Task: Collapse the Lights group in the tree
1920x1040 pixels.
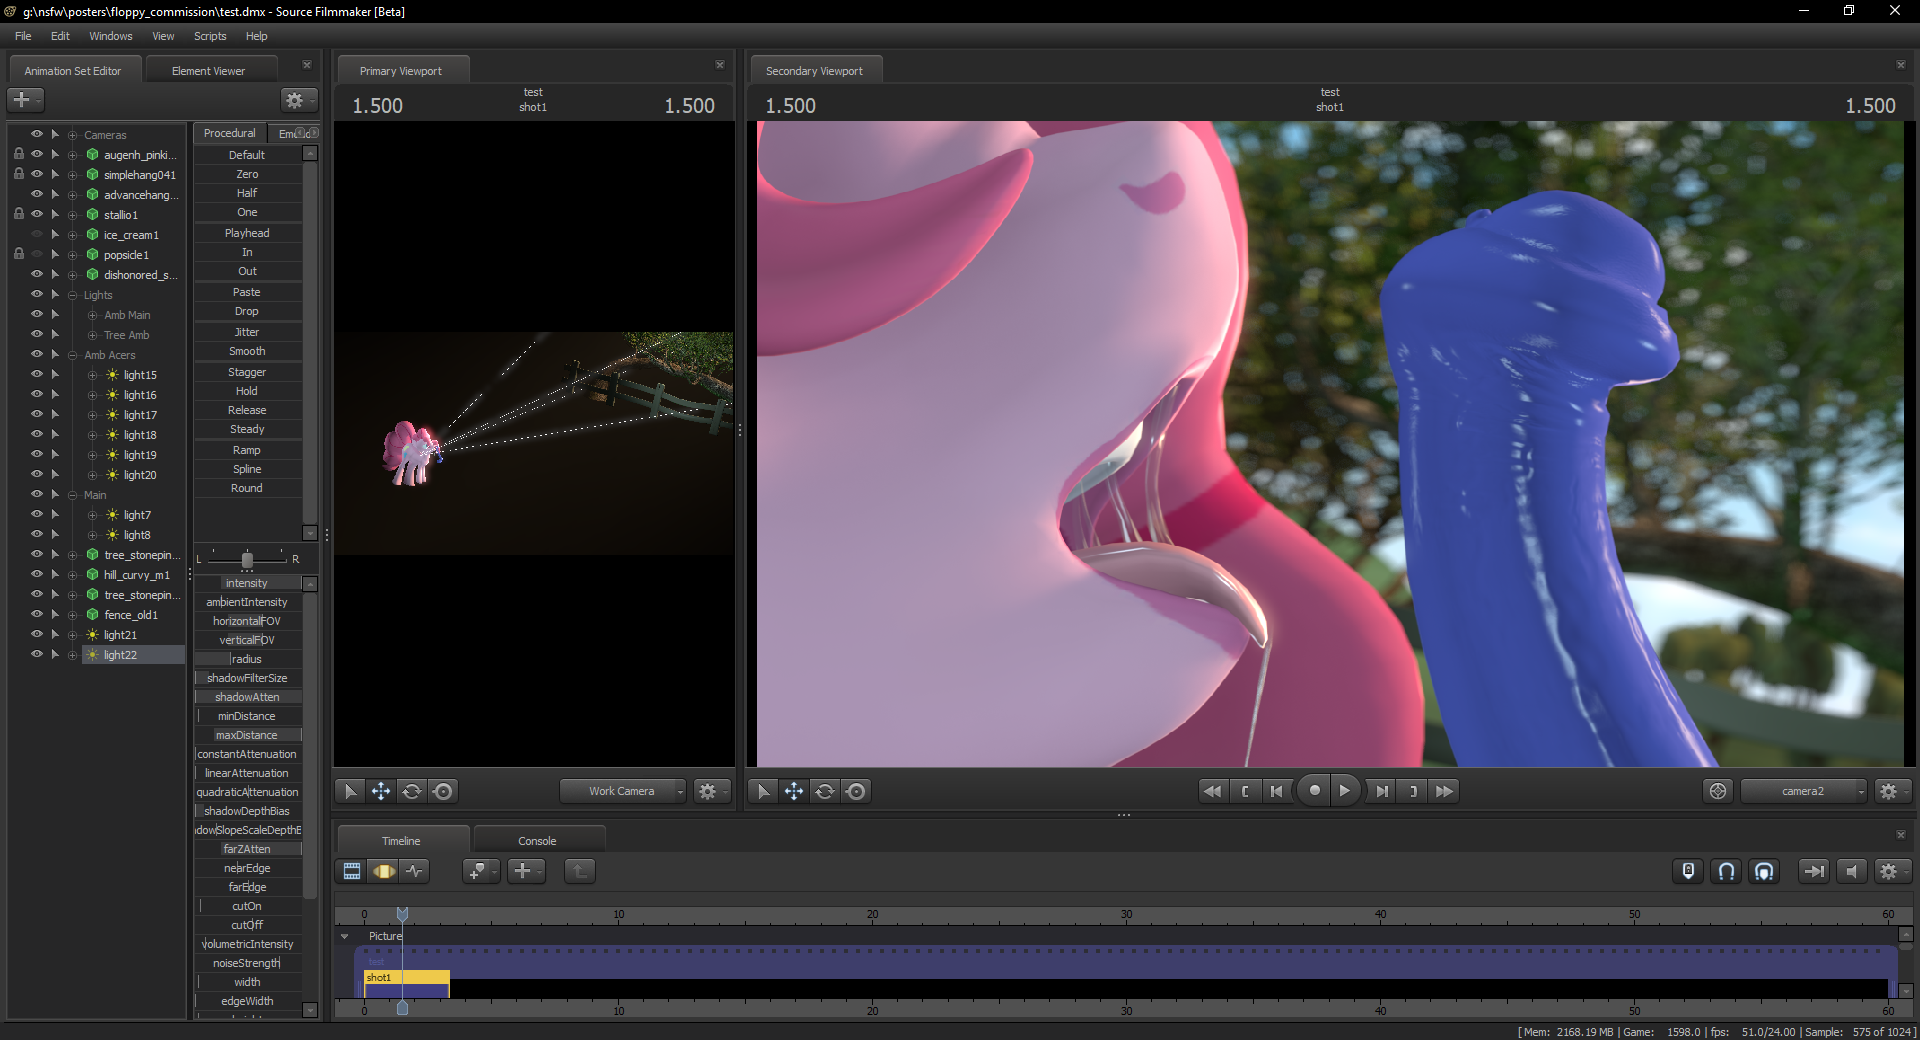Action: (73, 295)
